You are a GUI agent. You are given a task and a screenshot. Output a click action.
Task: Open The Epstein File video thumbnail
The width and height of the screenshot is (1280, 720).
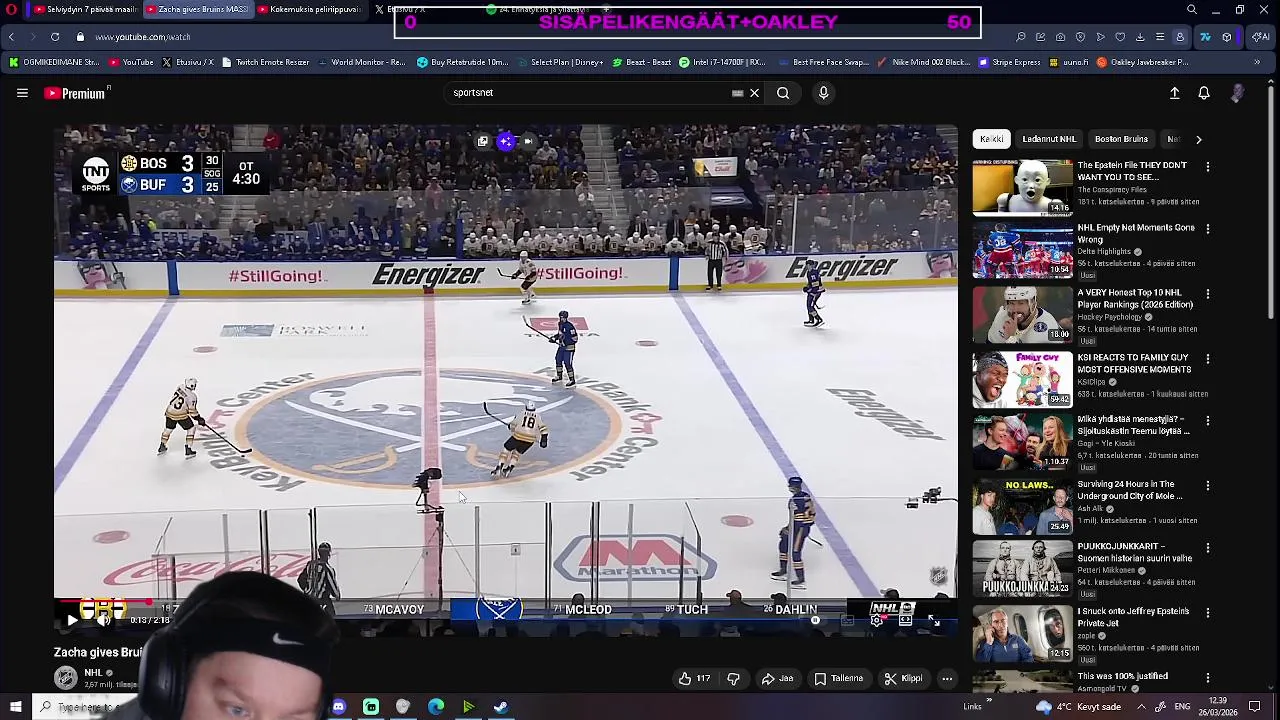click(1022, 187)
